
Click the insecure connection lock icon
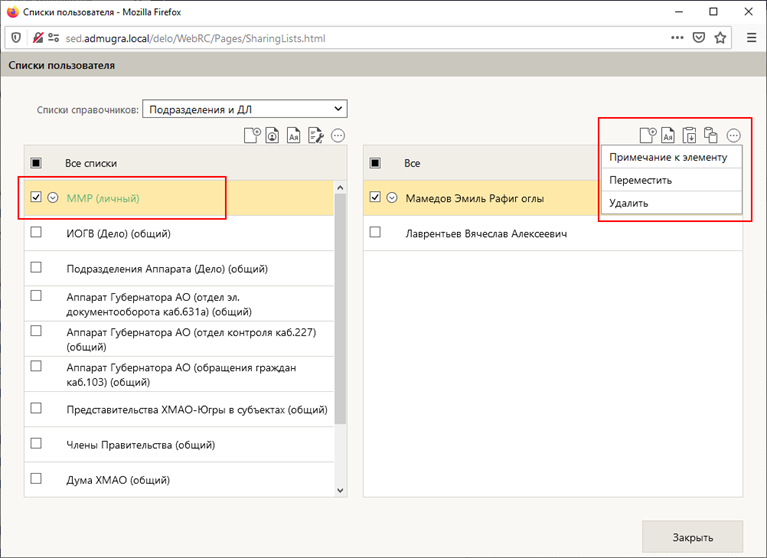(x=37, y=38)
